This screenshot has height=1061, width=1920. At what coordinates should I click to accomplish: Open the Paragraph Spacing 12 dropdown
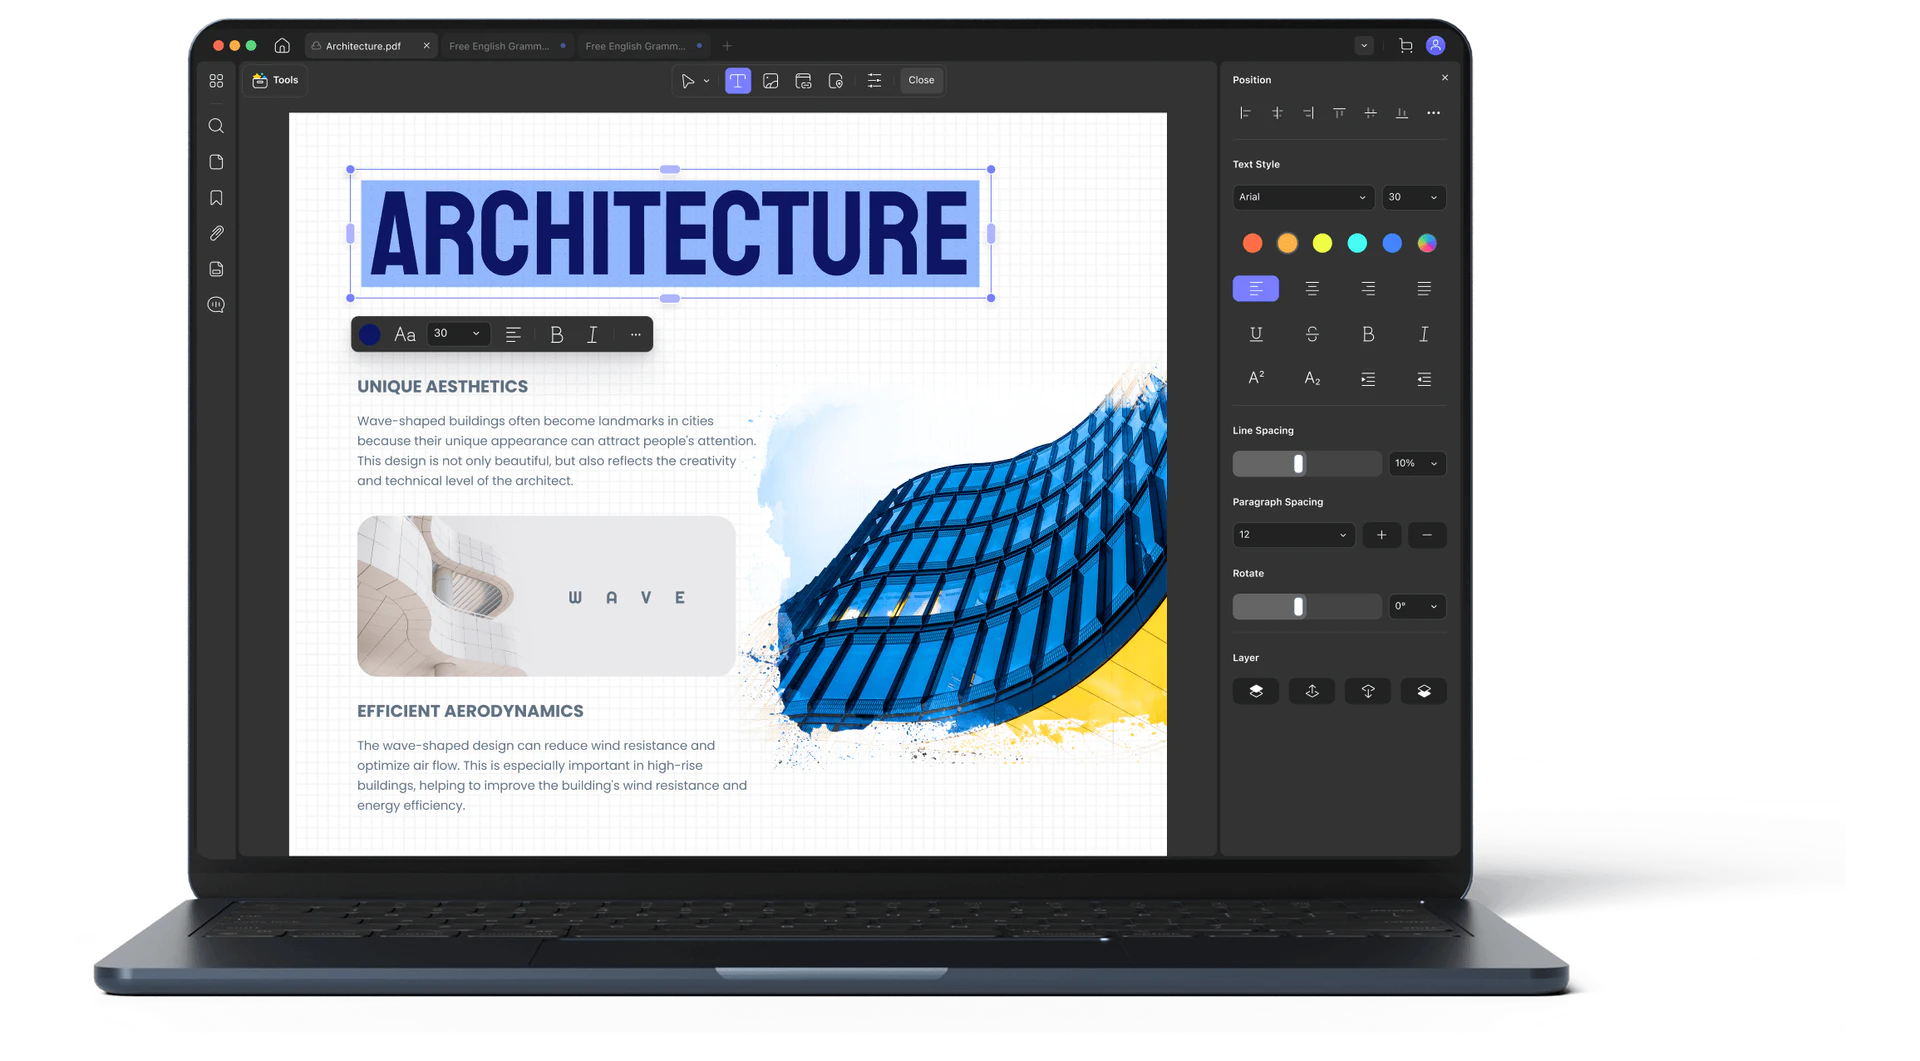pyautogui.click(x=1293, y=535)
